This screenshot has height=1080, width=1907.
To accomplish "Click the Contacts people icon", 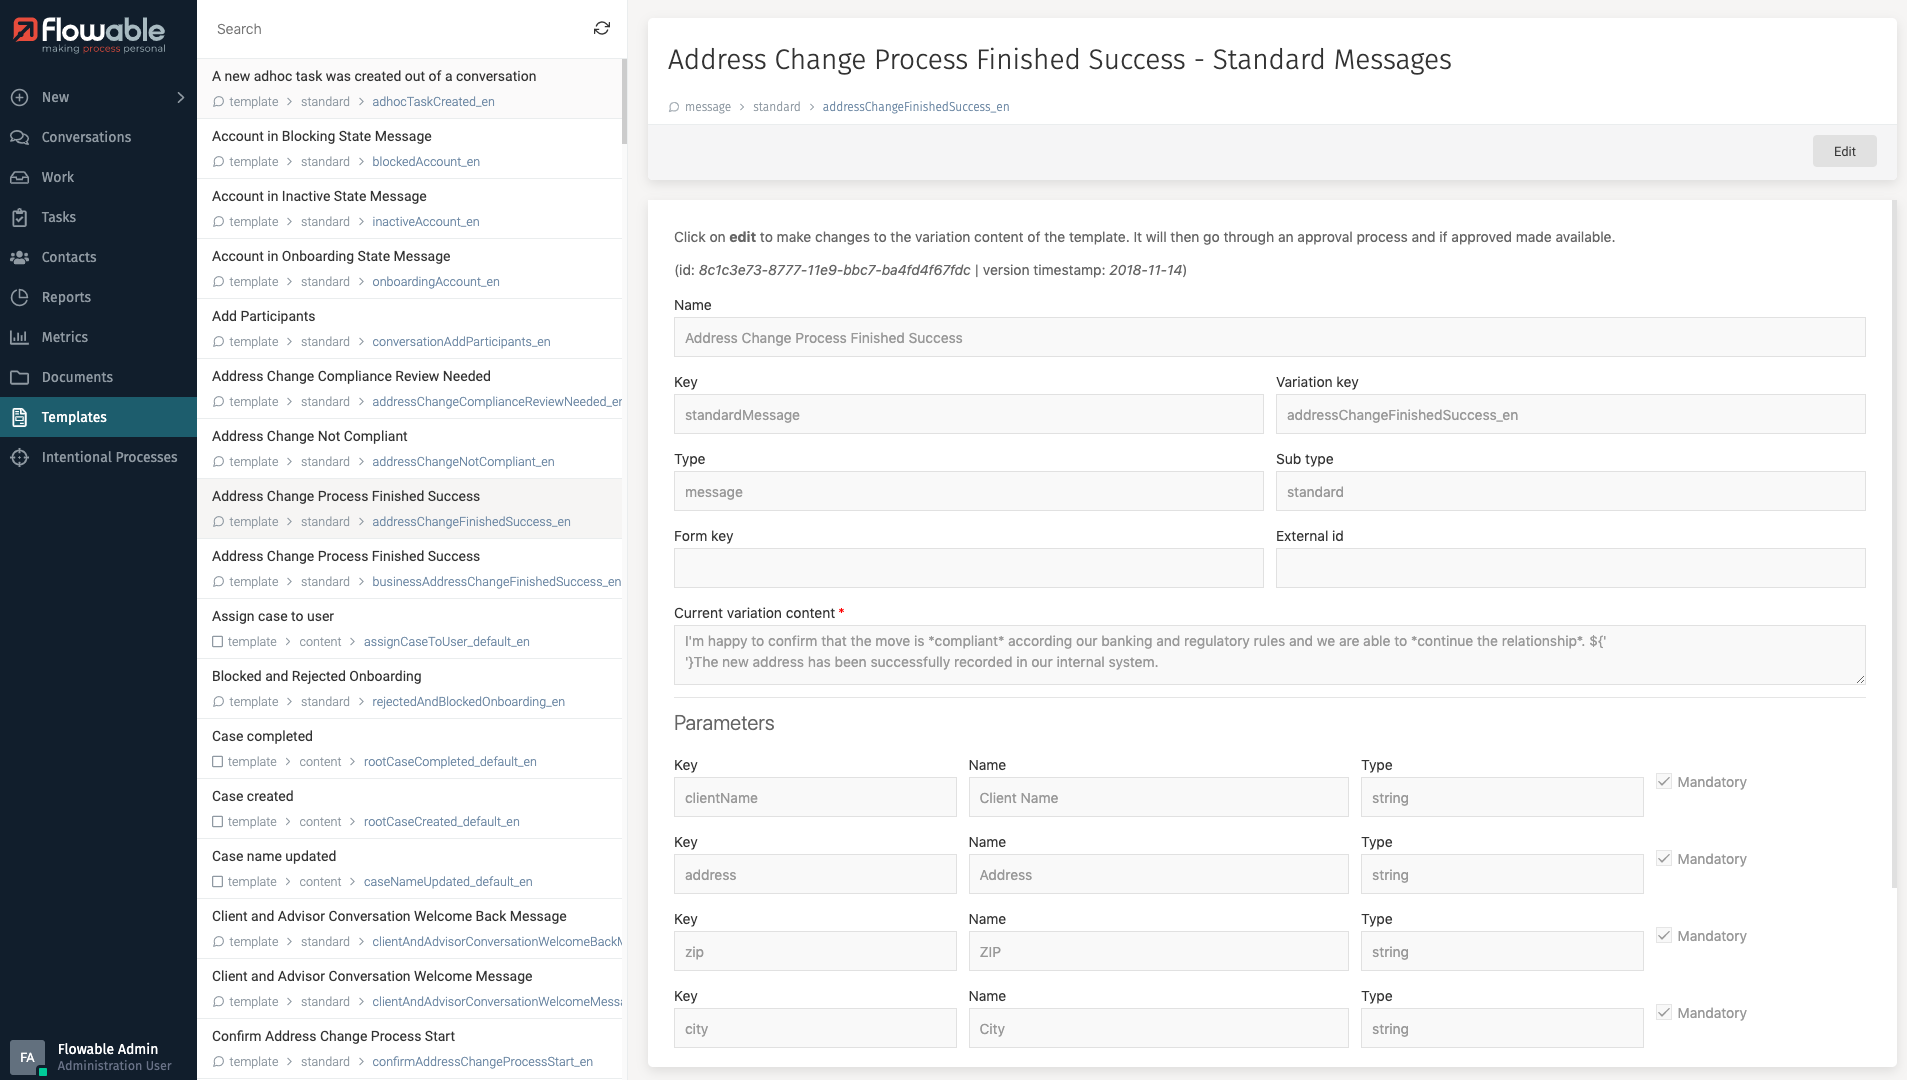I will (x=20, y=257).
